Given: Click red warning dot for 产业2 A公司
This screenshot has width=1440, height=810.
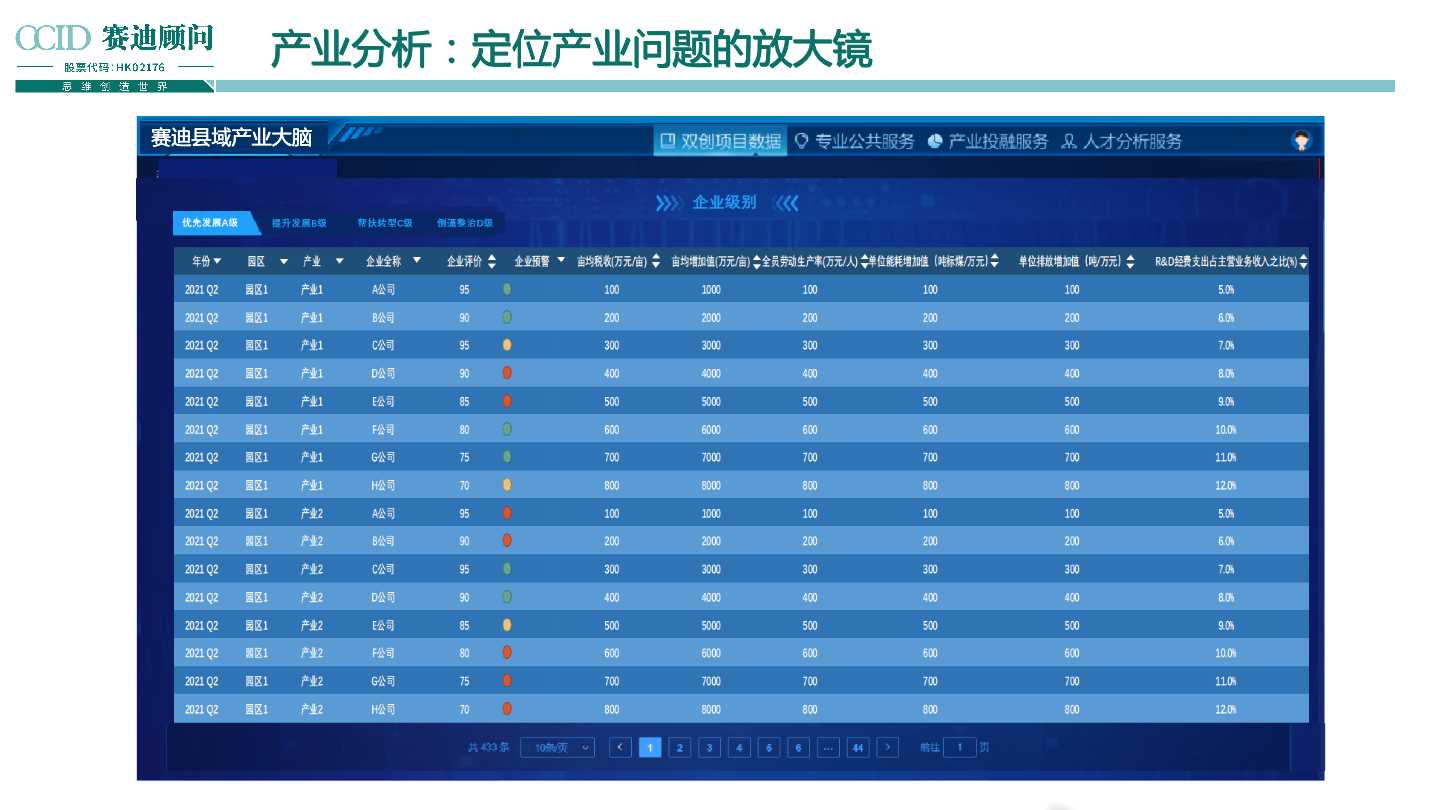Looking at the screenshot, I should tap(507, 513).
